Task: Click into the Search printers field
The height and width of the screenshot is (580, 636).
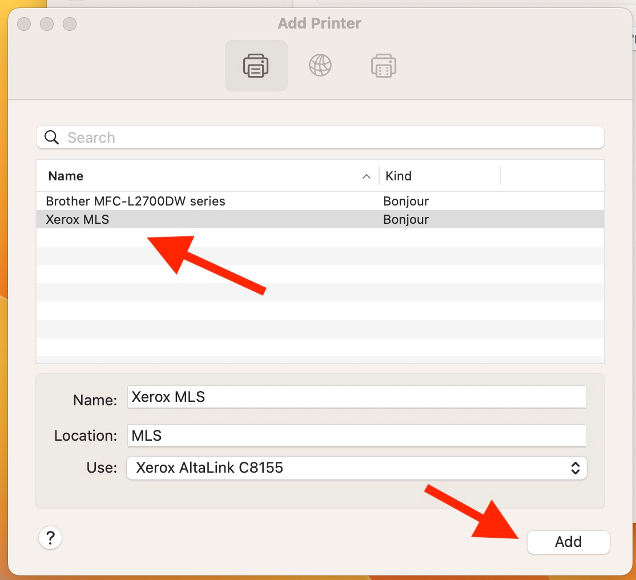Action: tap(320, 137)
